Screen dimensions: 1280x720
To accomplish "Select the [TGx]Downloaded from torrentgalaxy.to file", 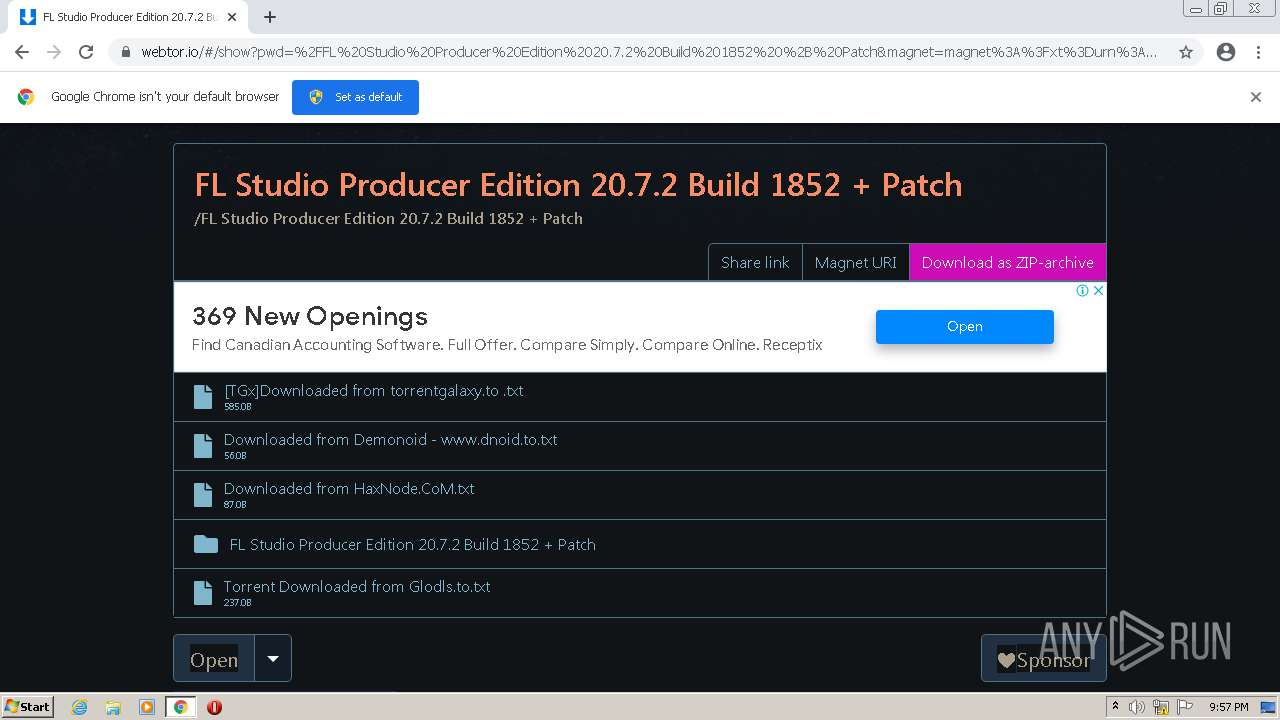I will click(640, 397).
